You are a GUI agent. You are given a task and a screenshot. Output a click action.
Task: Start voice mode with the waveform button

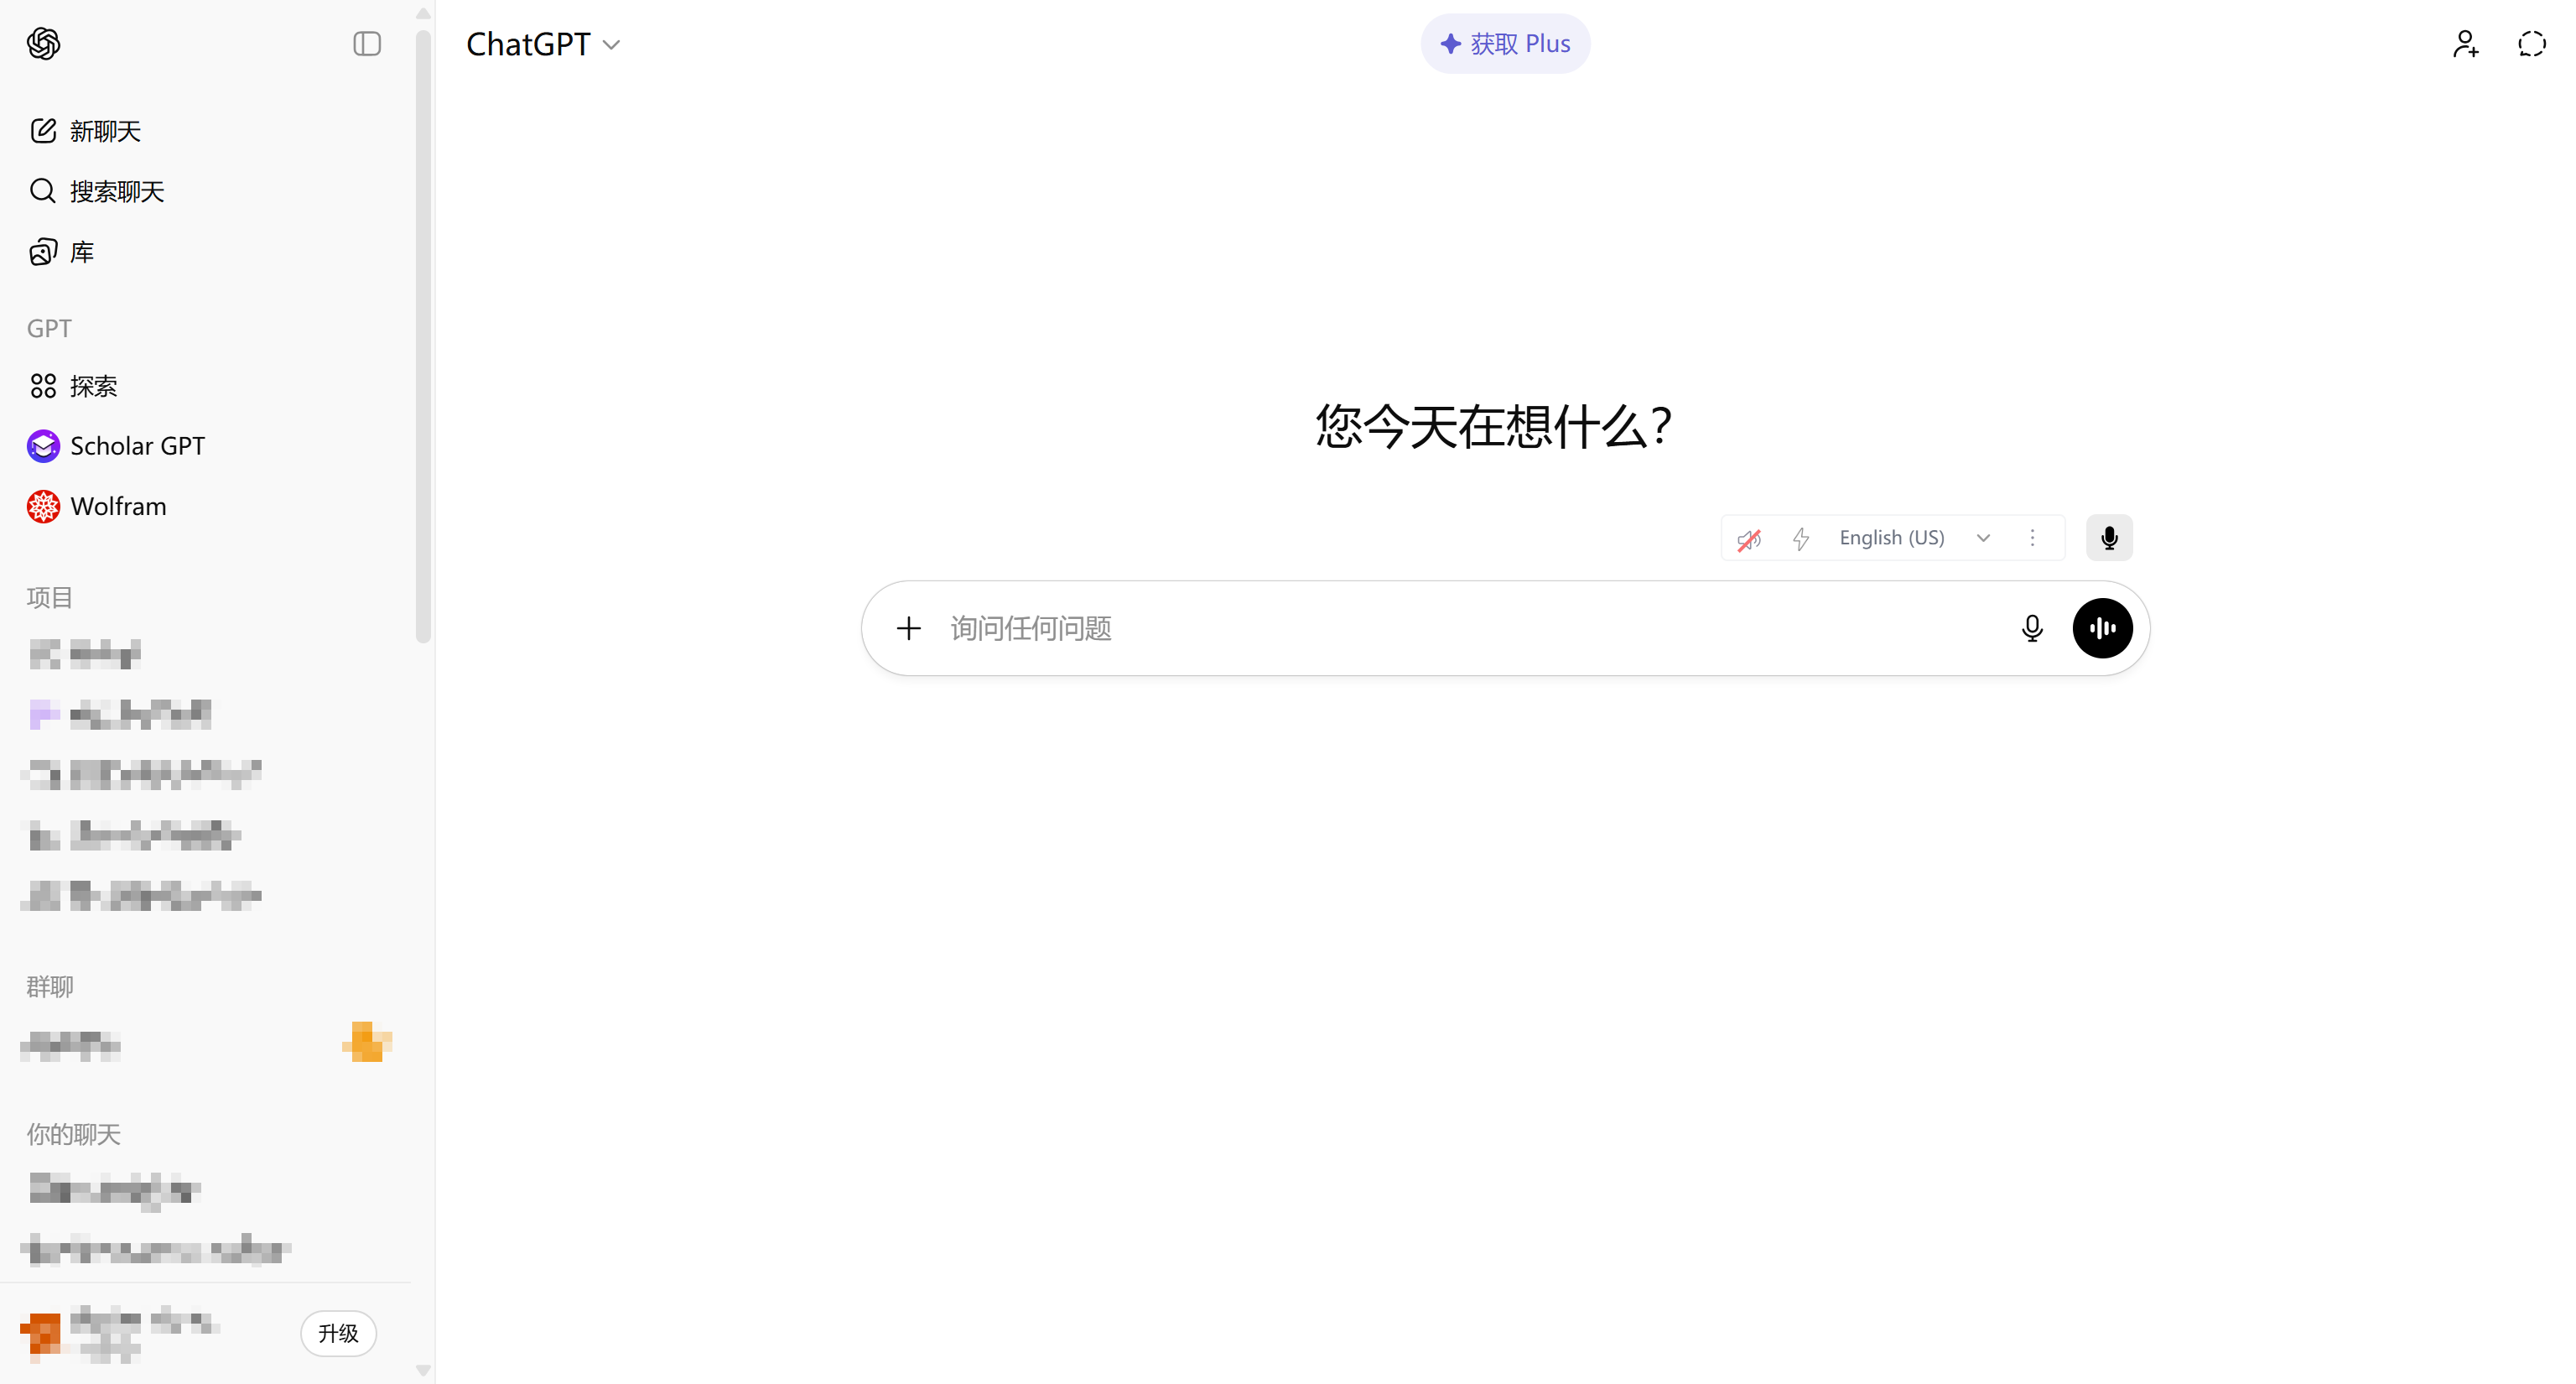tap(2103, 628)
